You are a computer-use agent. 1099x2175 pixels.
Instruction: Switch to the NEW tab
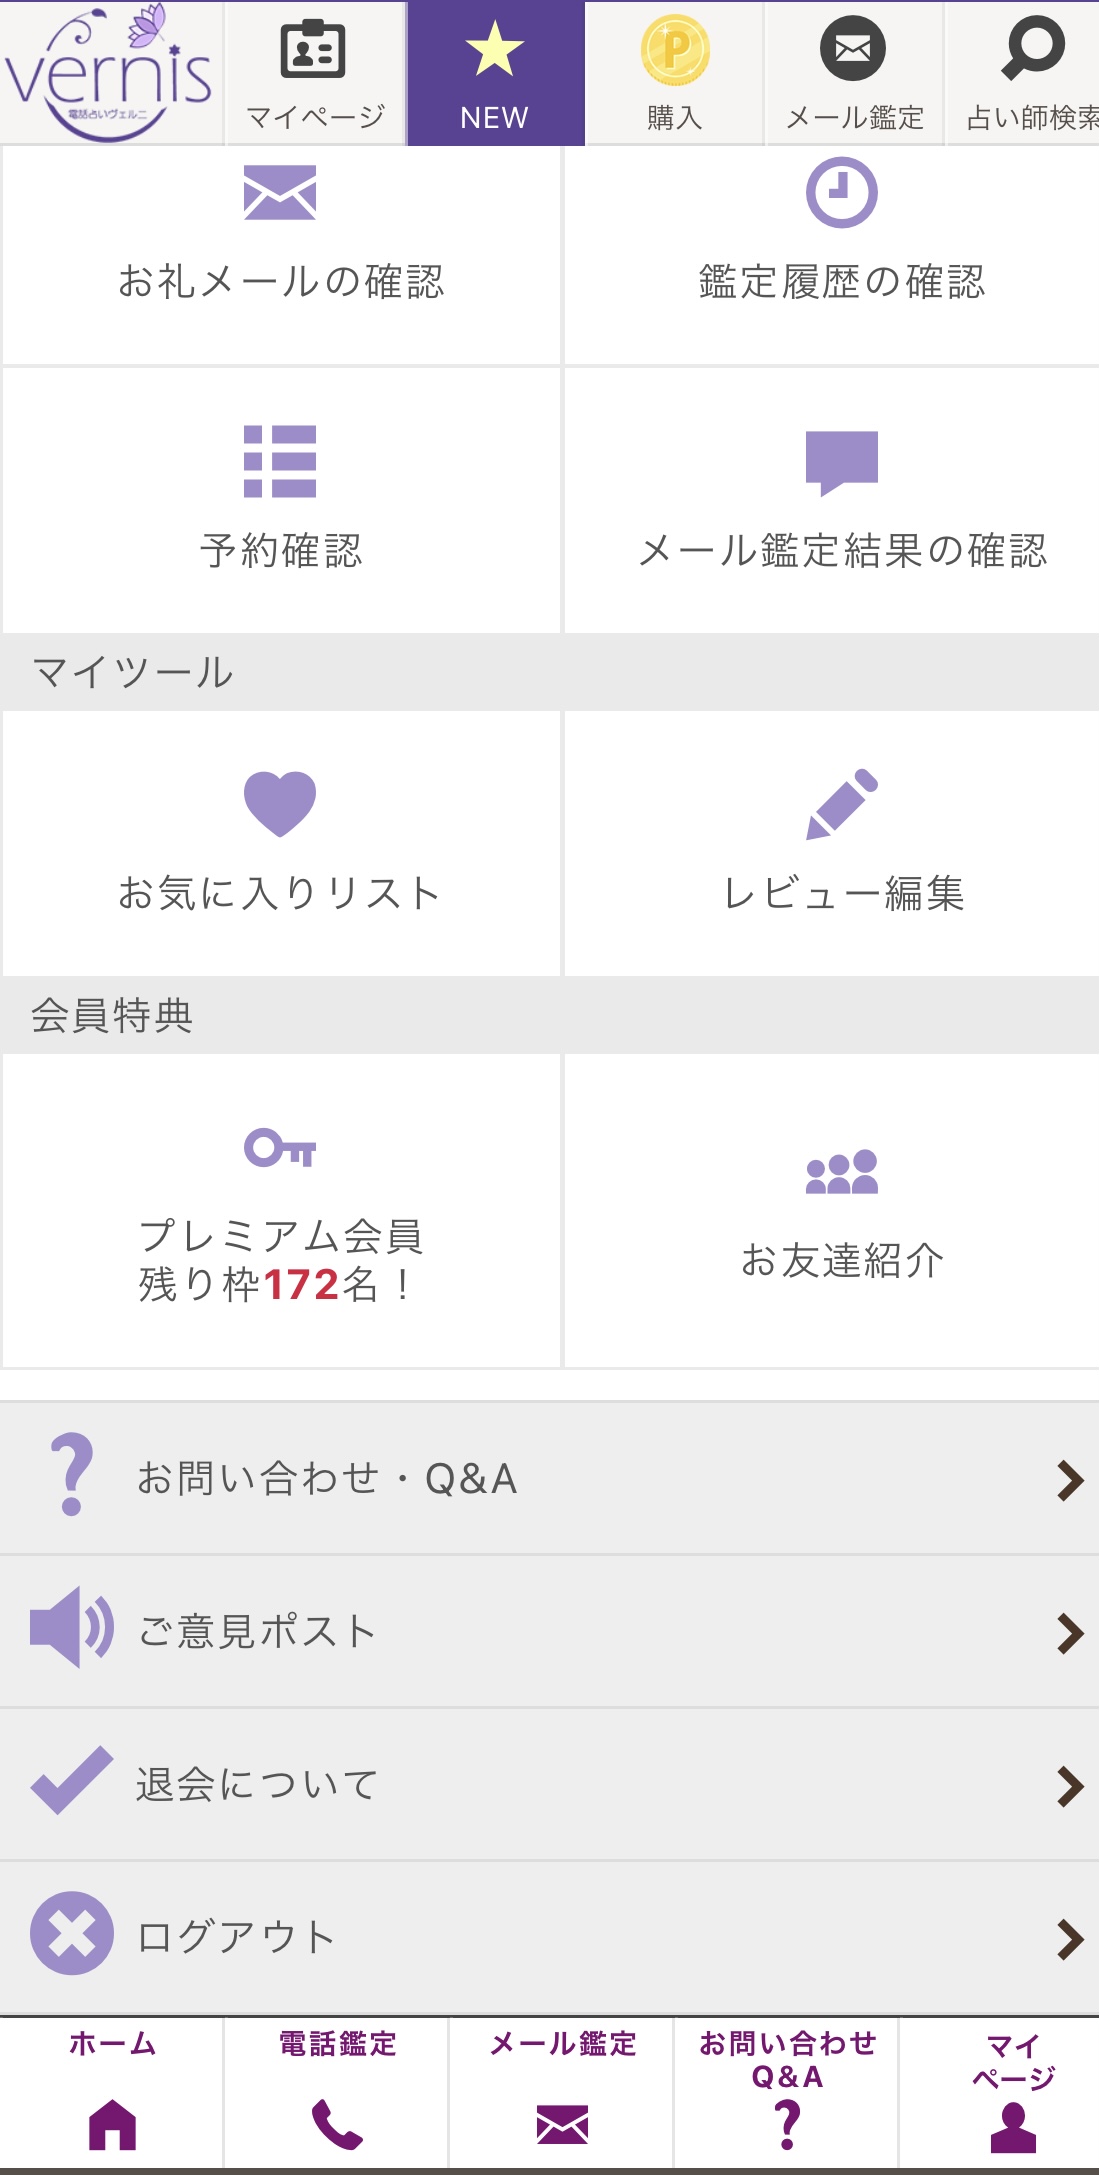[x=495, y=74]
